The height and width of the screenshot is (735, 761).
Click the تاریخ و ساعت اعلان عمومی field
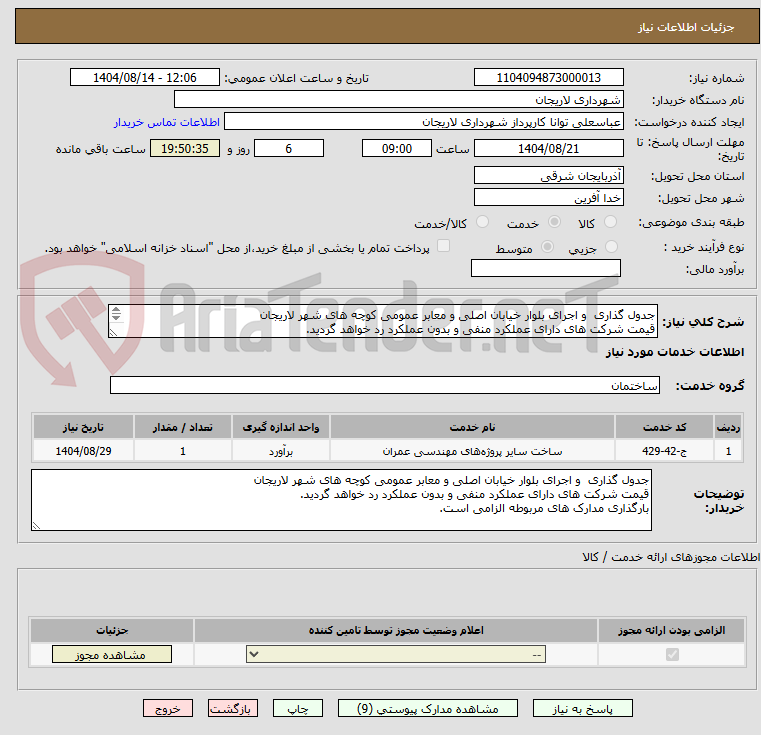(x=145, y=77)
